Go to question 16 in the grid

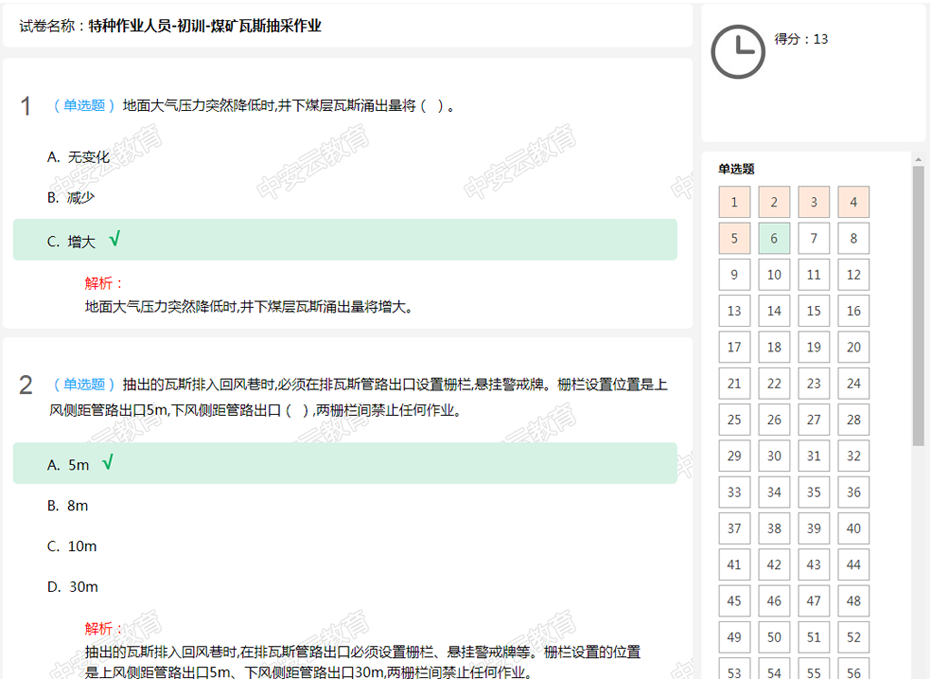coord(853,311)
